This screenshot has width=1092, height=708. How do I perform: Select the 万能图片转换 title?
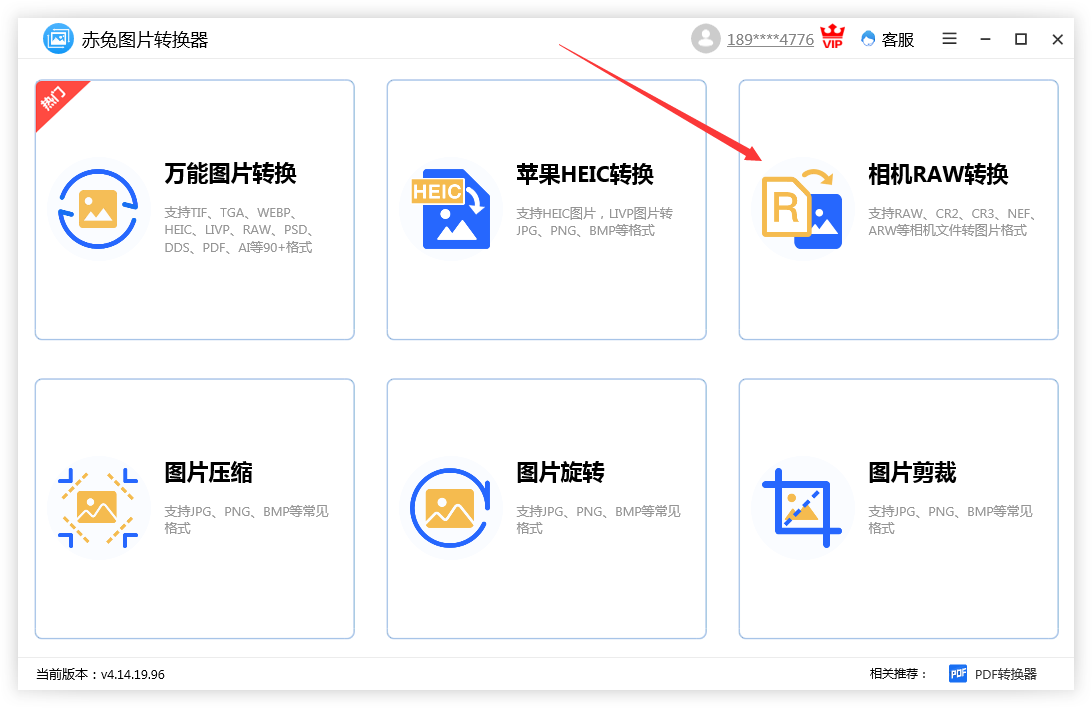(231, 173)
